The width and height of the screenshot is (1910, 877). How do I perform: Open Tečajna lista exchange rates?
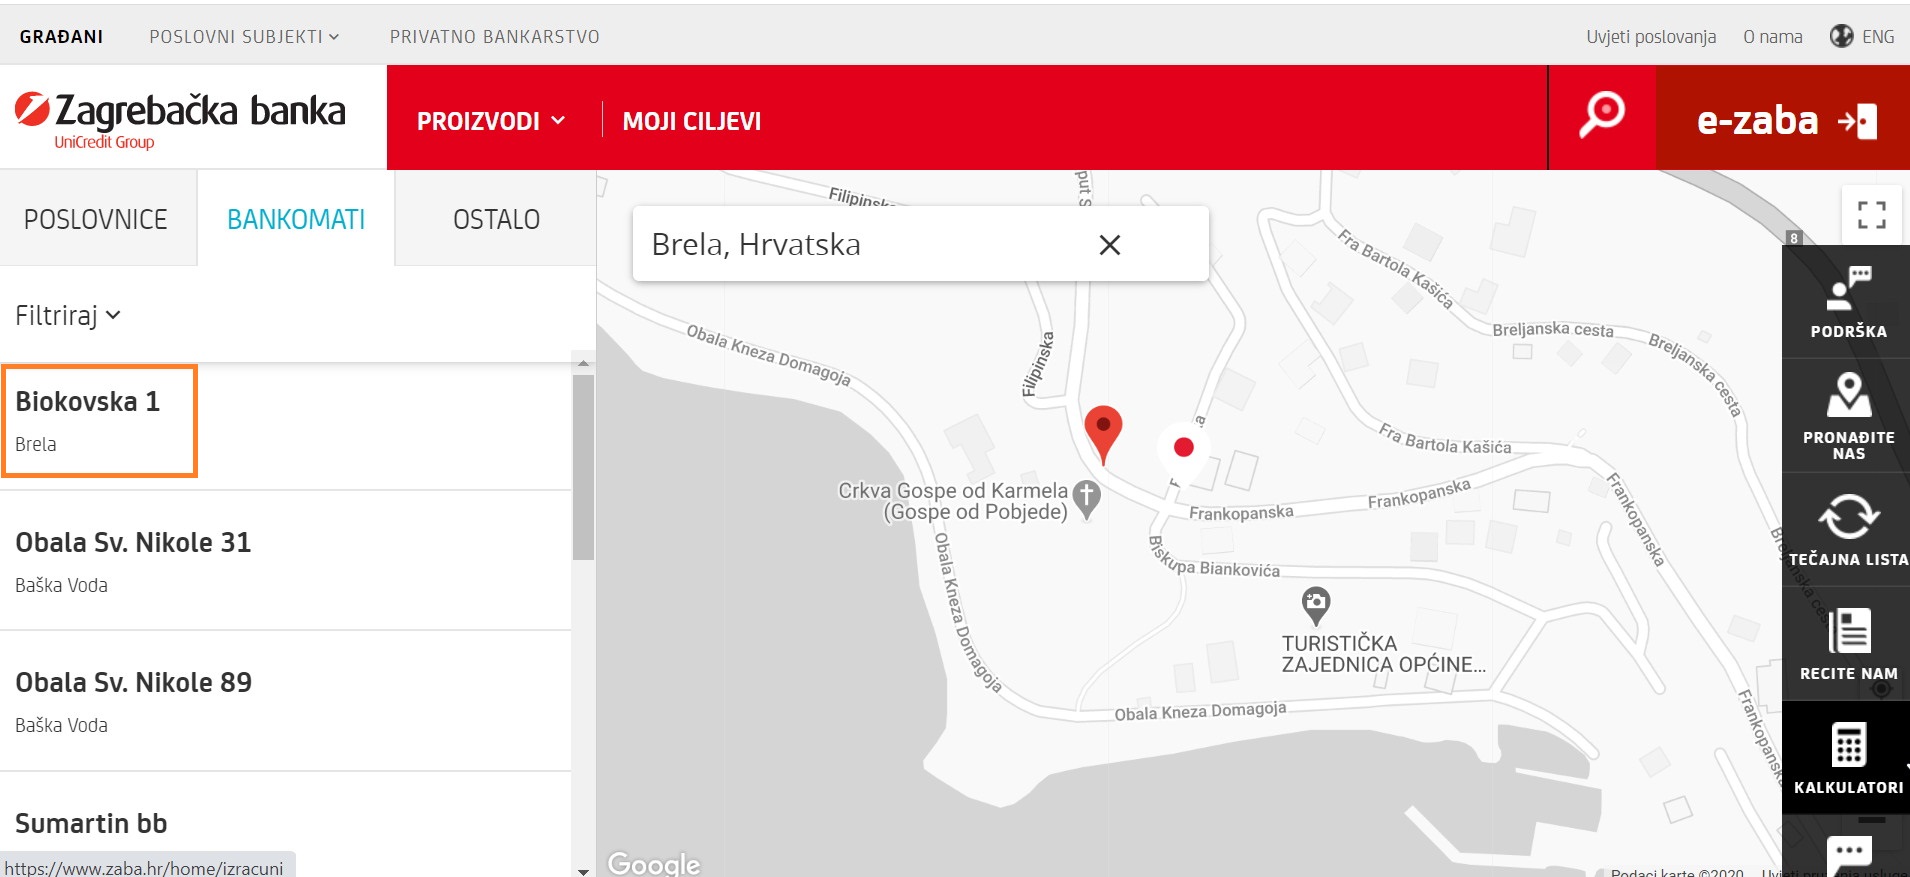tap(1847, 530)
